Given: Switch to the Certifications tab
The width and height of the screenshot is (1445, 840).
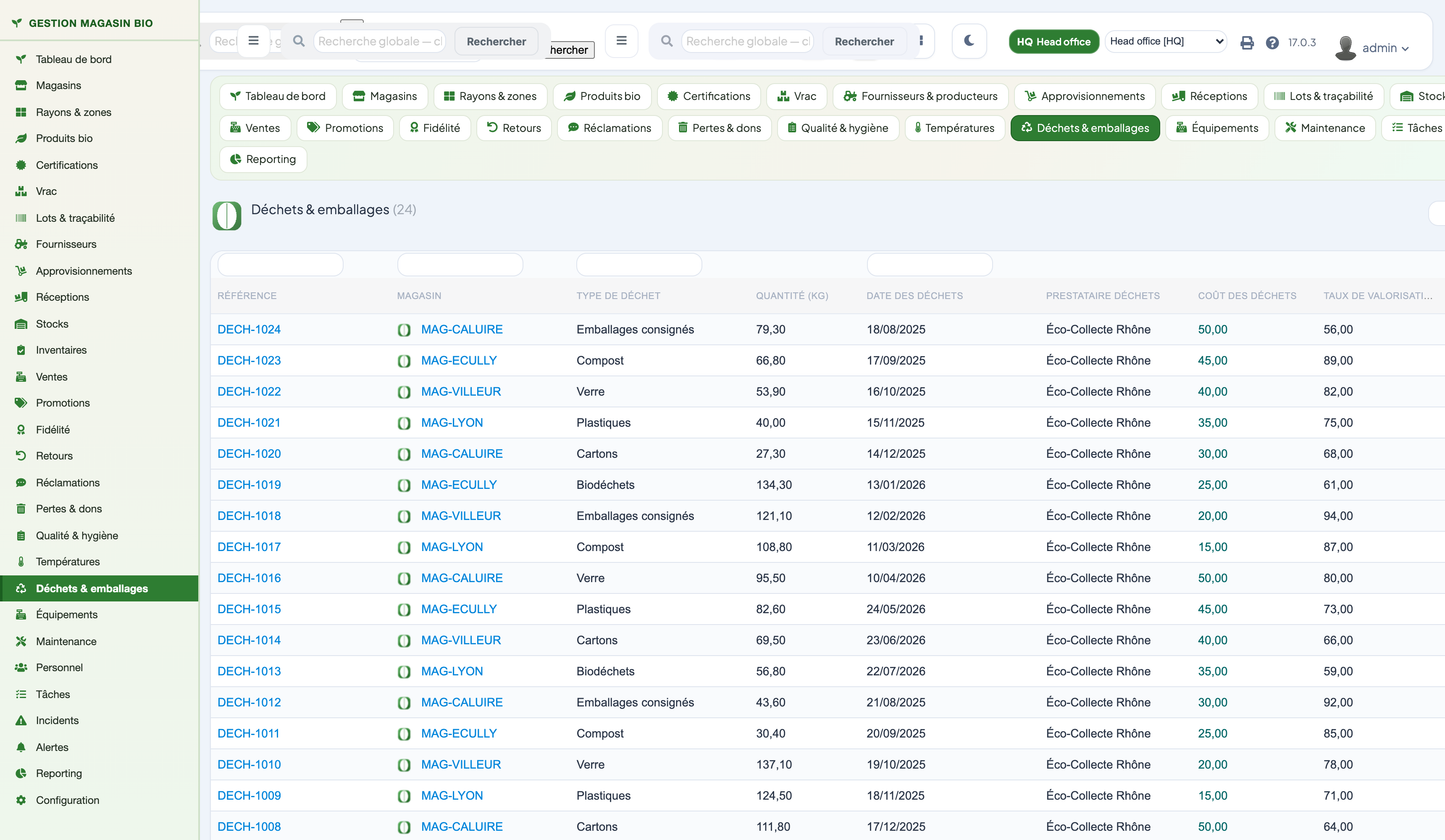Looking at the screenshot, I should 709,96.
